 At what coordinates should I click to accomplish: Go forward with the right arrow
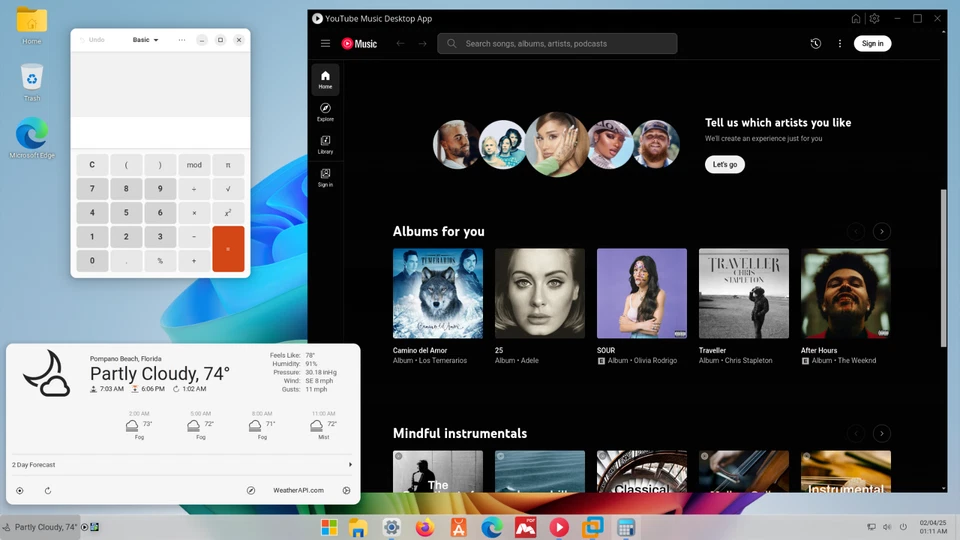[422, 43]
